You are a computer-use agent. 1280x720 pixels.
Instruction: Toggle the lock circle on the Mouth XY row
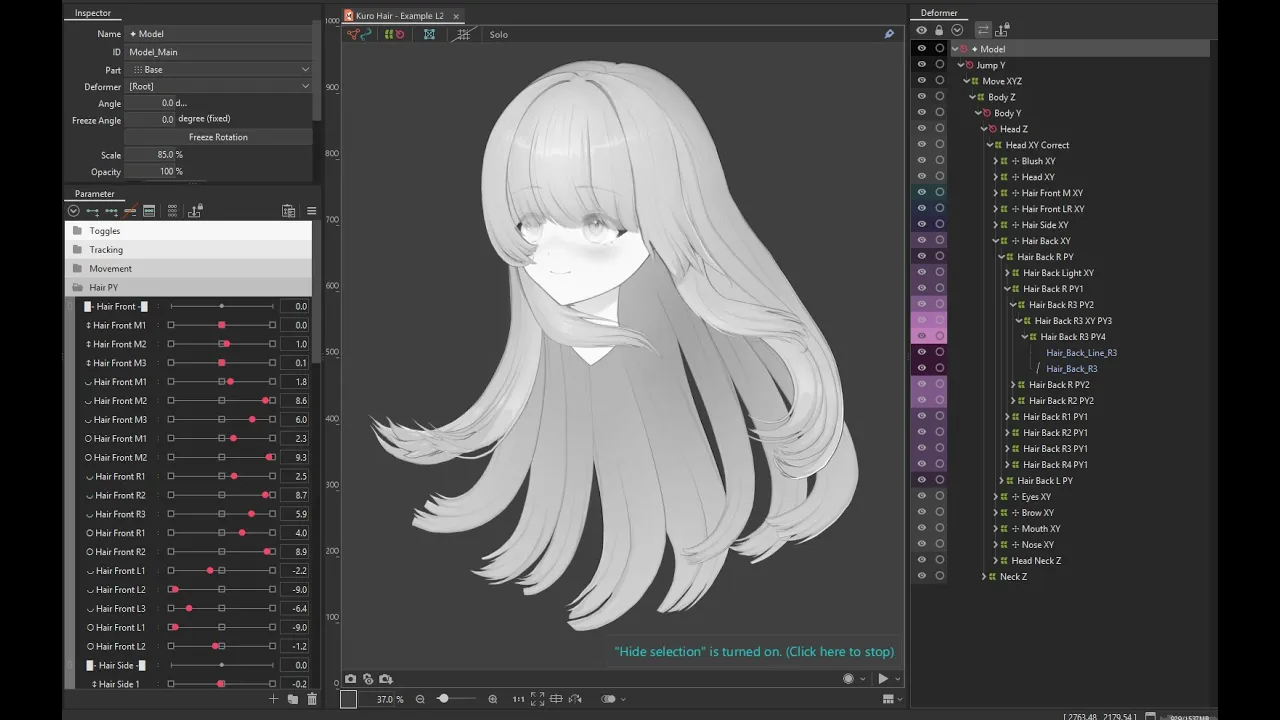pyautogui.click(x=939, y=528)
